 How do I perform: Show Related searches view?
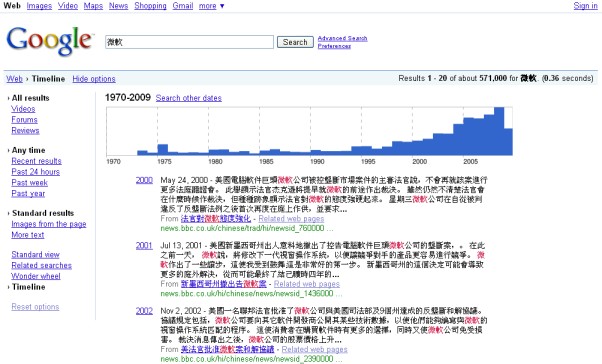pos(41,265)
